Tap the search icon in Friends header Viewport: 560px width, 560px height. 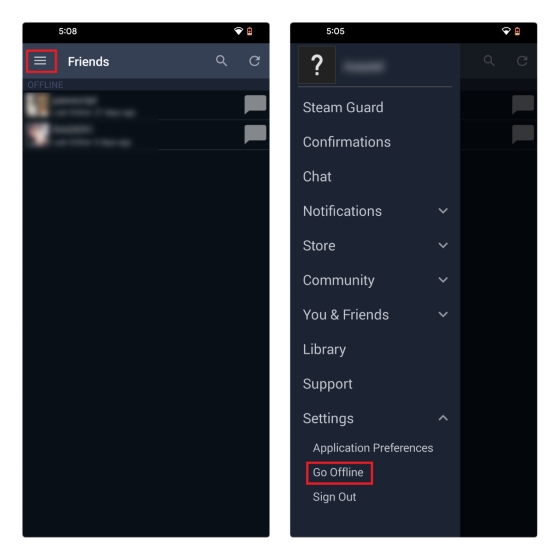[x=221, y=61]
